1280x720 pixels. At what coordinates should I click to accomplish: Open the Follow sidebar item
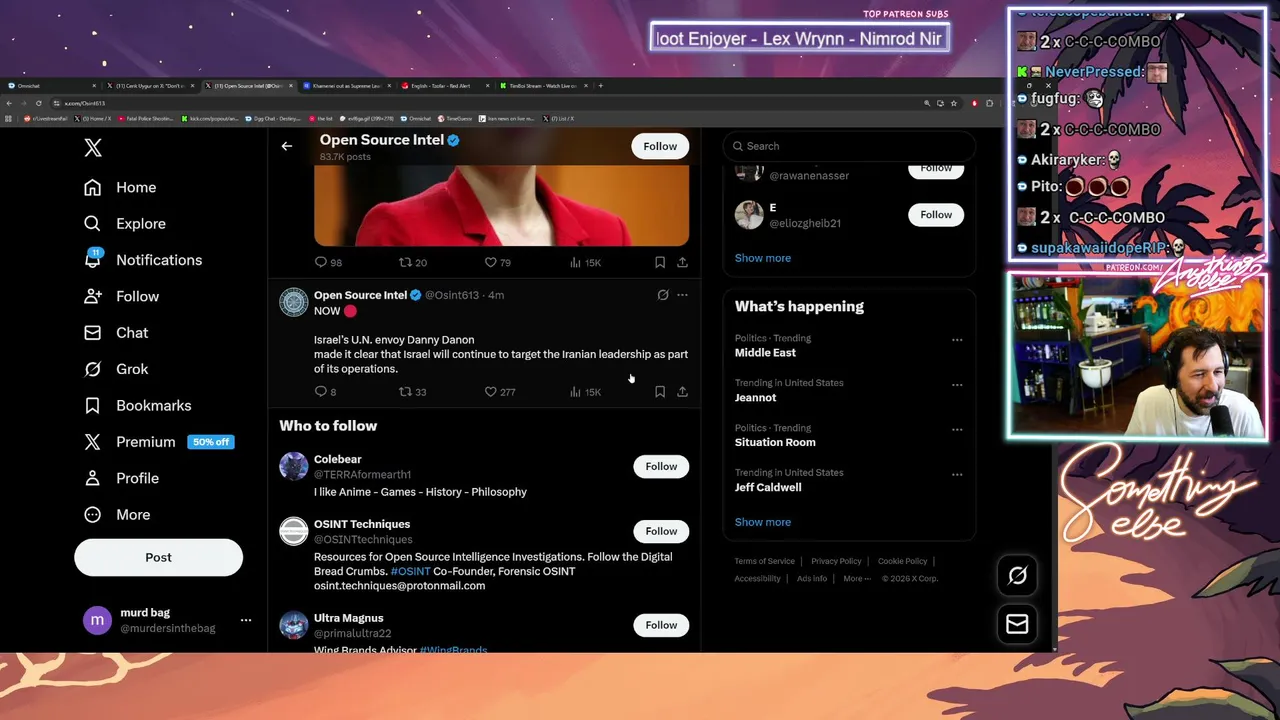121,296
